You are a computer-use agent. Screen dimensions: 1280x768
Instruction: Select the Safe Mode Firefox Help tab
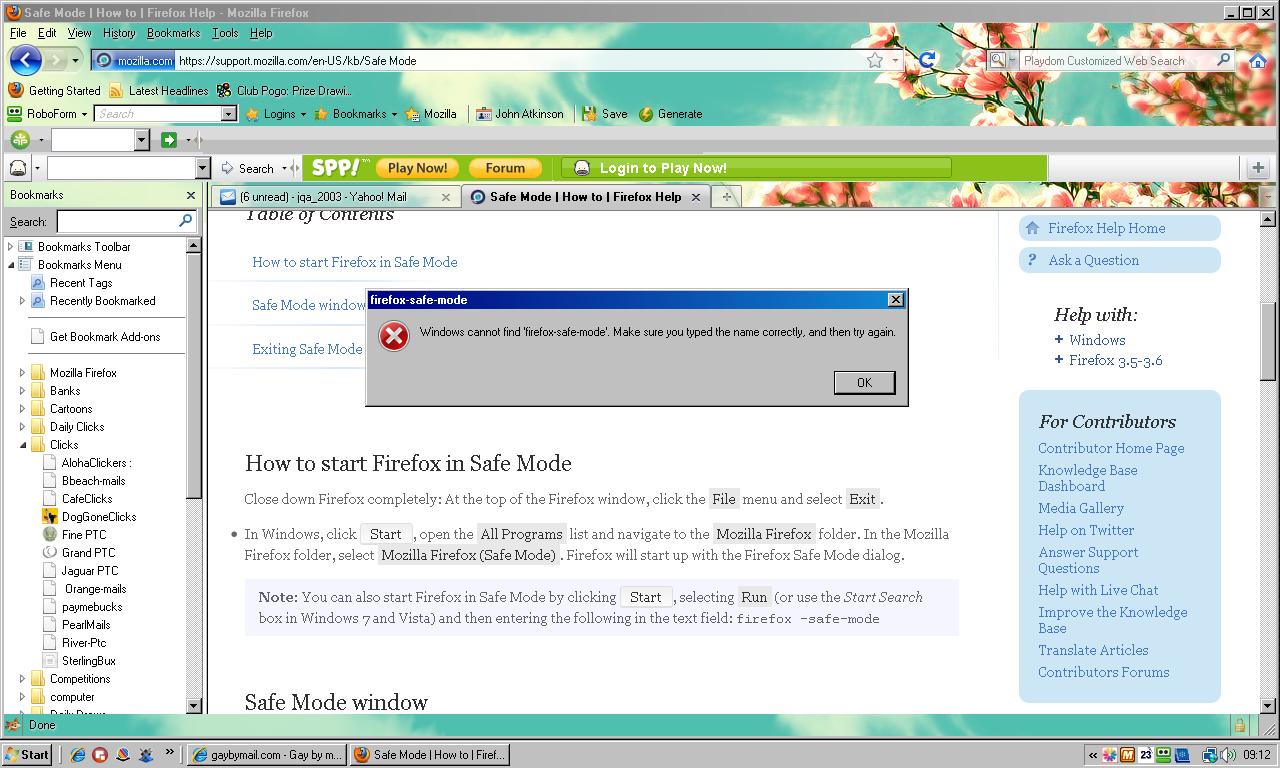pyautogui.click(x=586, y=197)
